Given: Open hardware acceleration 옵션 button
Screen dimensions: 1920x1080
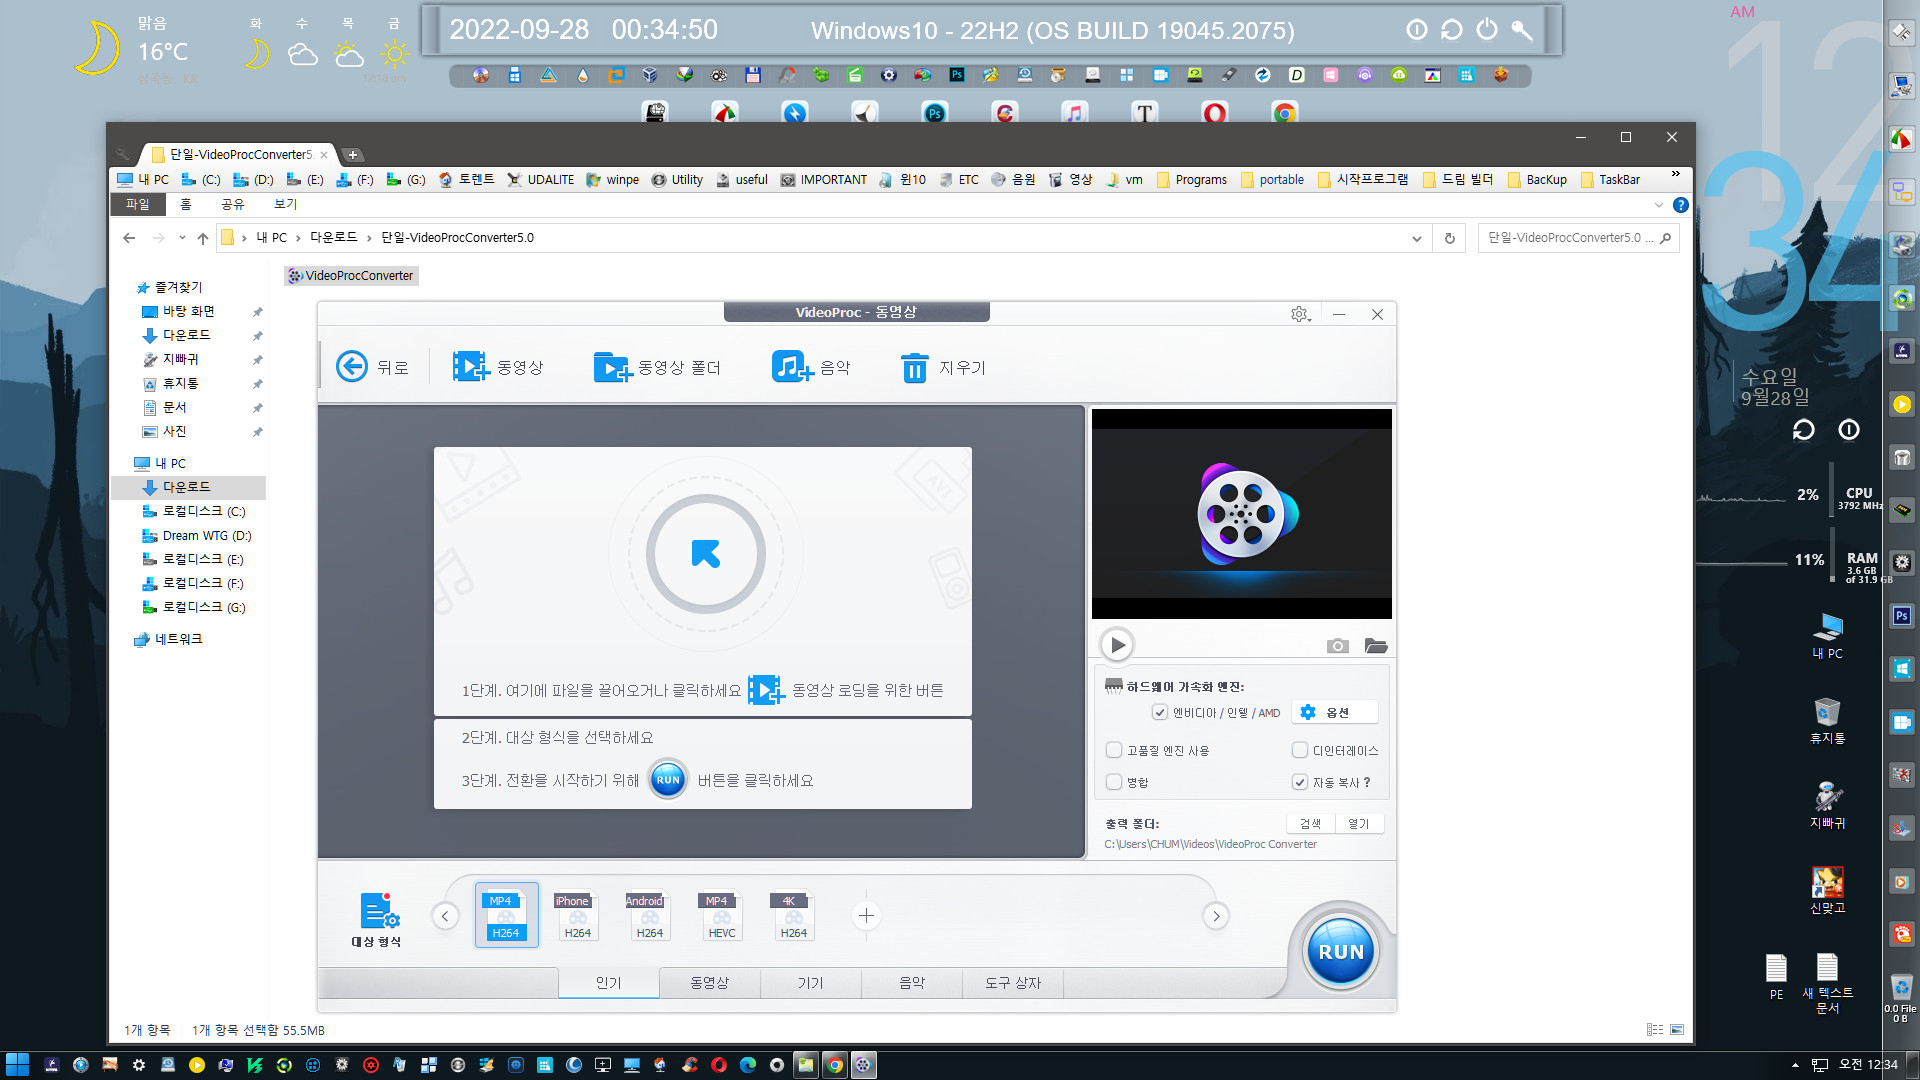Looking at the screenshot, I should [x=1334, y=712].
